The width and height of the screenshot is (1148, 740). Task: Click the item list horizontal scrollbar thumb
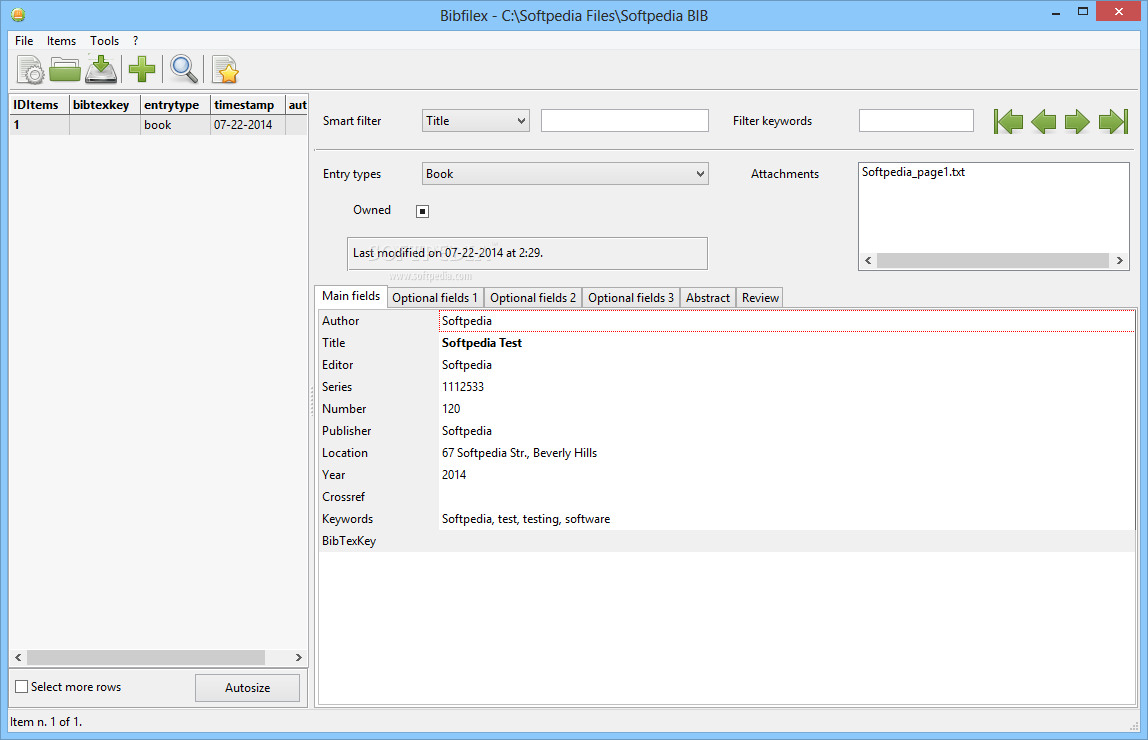[146, 657]
